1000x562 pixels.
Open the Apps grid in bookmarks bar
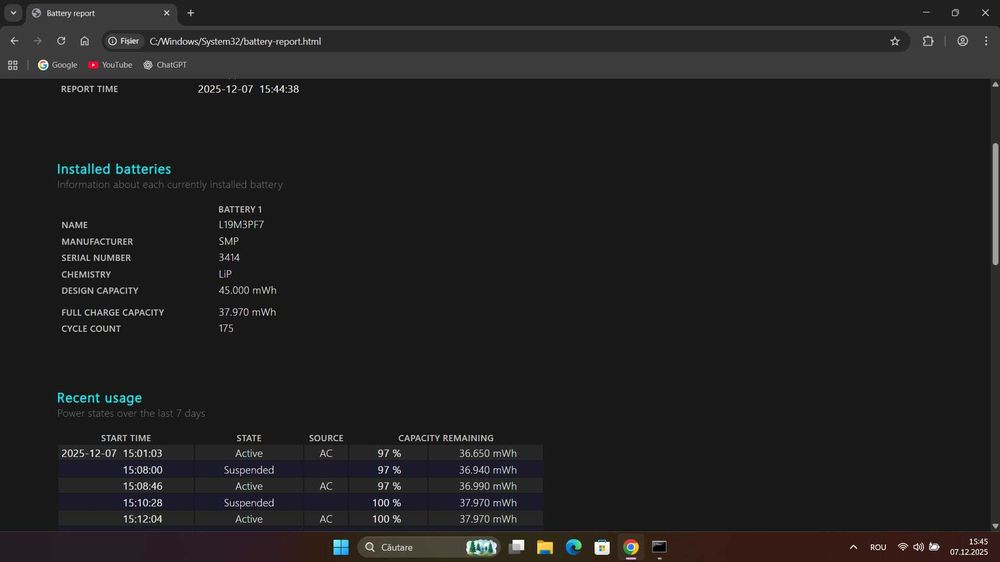pyautogui.click(x=13, y=65)
